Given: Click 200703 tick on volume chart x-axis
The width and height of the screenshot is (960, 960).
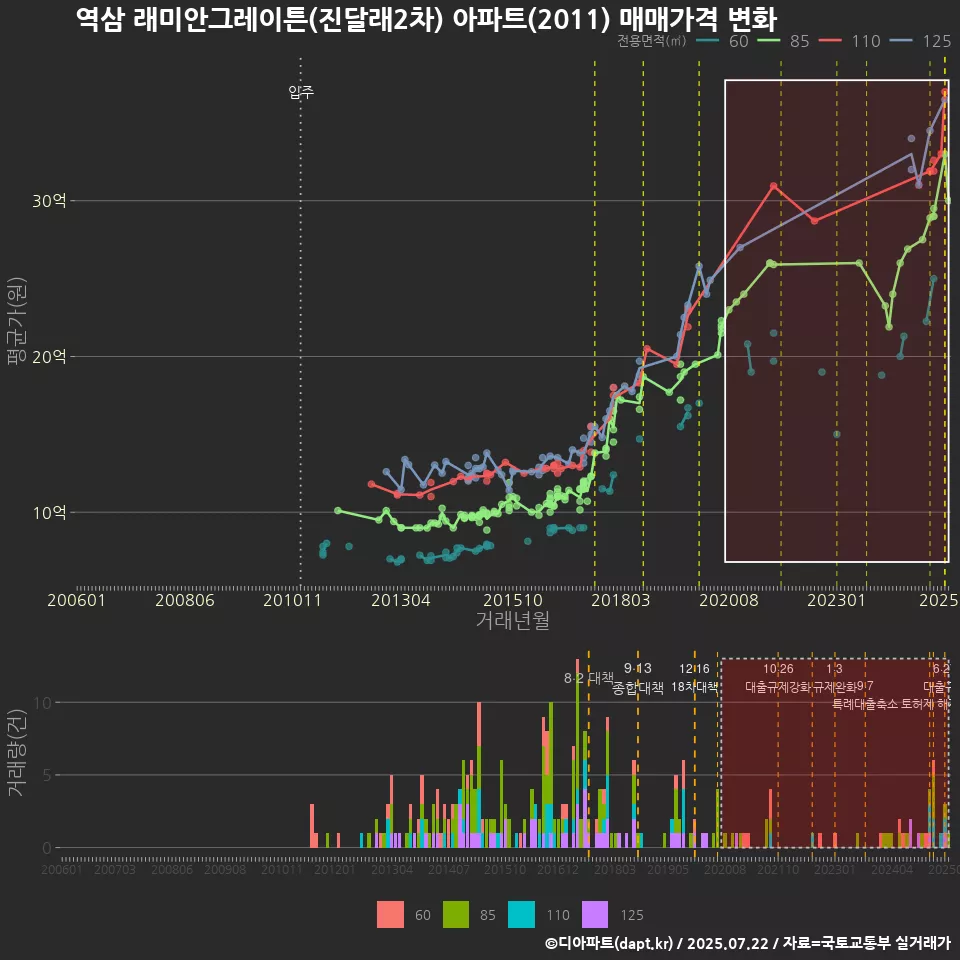Looking at the screenshot, I should point(114,869).
